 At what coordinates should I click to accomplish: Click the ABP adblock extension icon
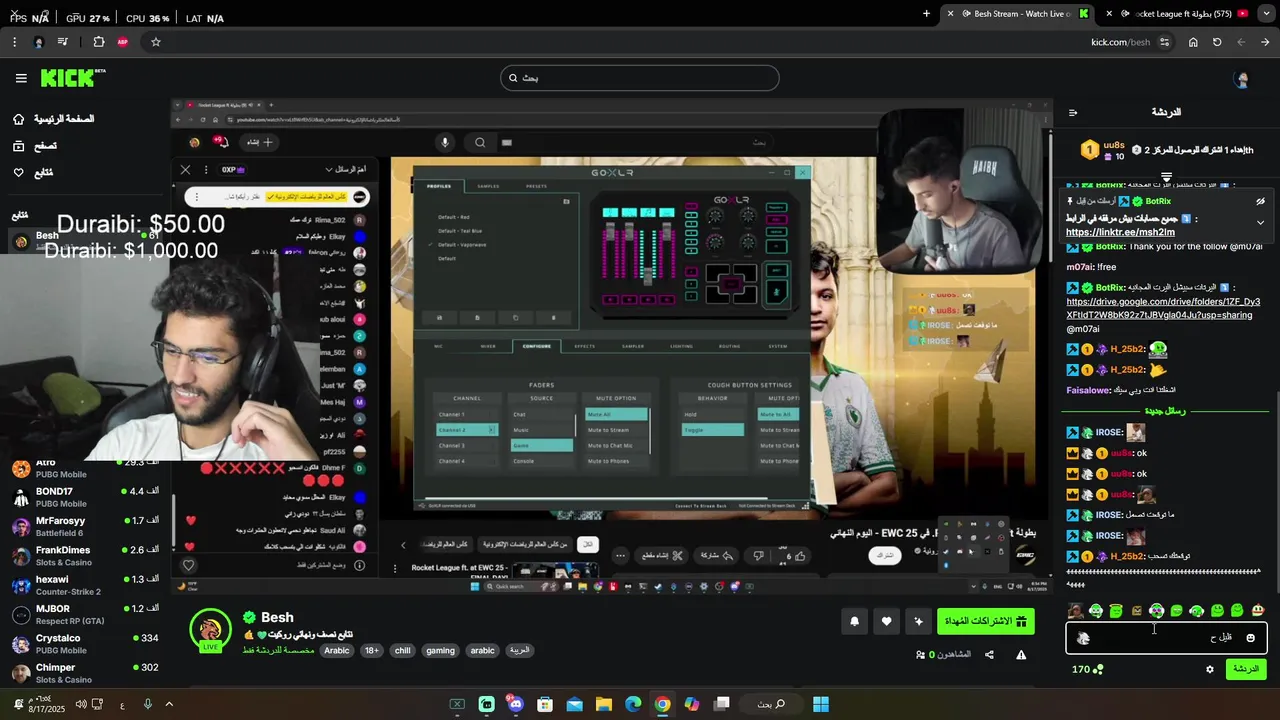tap(123, 42)
